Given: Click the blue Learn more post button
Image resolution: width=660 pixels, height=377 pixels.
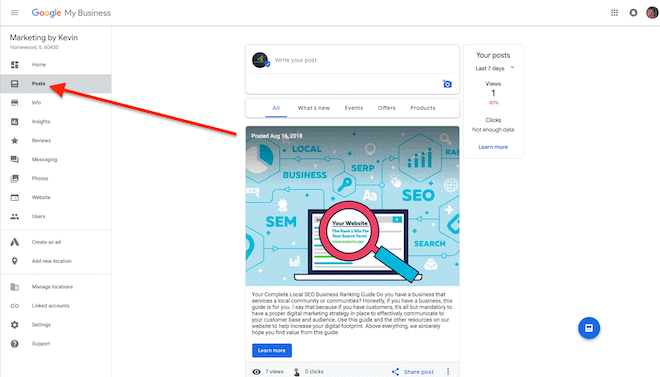Looking at the screenshot, I should click(272, 350).
